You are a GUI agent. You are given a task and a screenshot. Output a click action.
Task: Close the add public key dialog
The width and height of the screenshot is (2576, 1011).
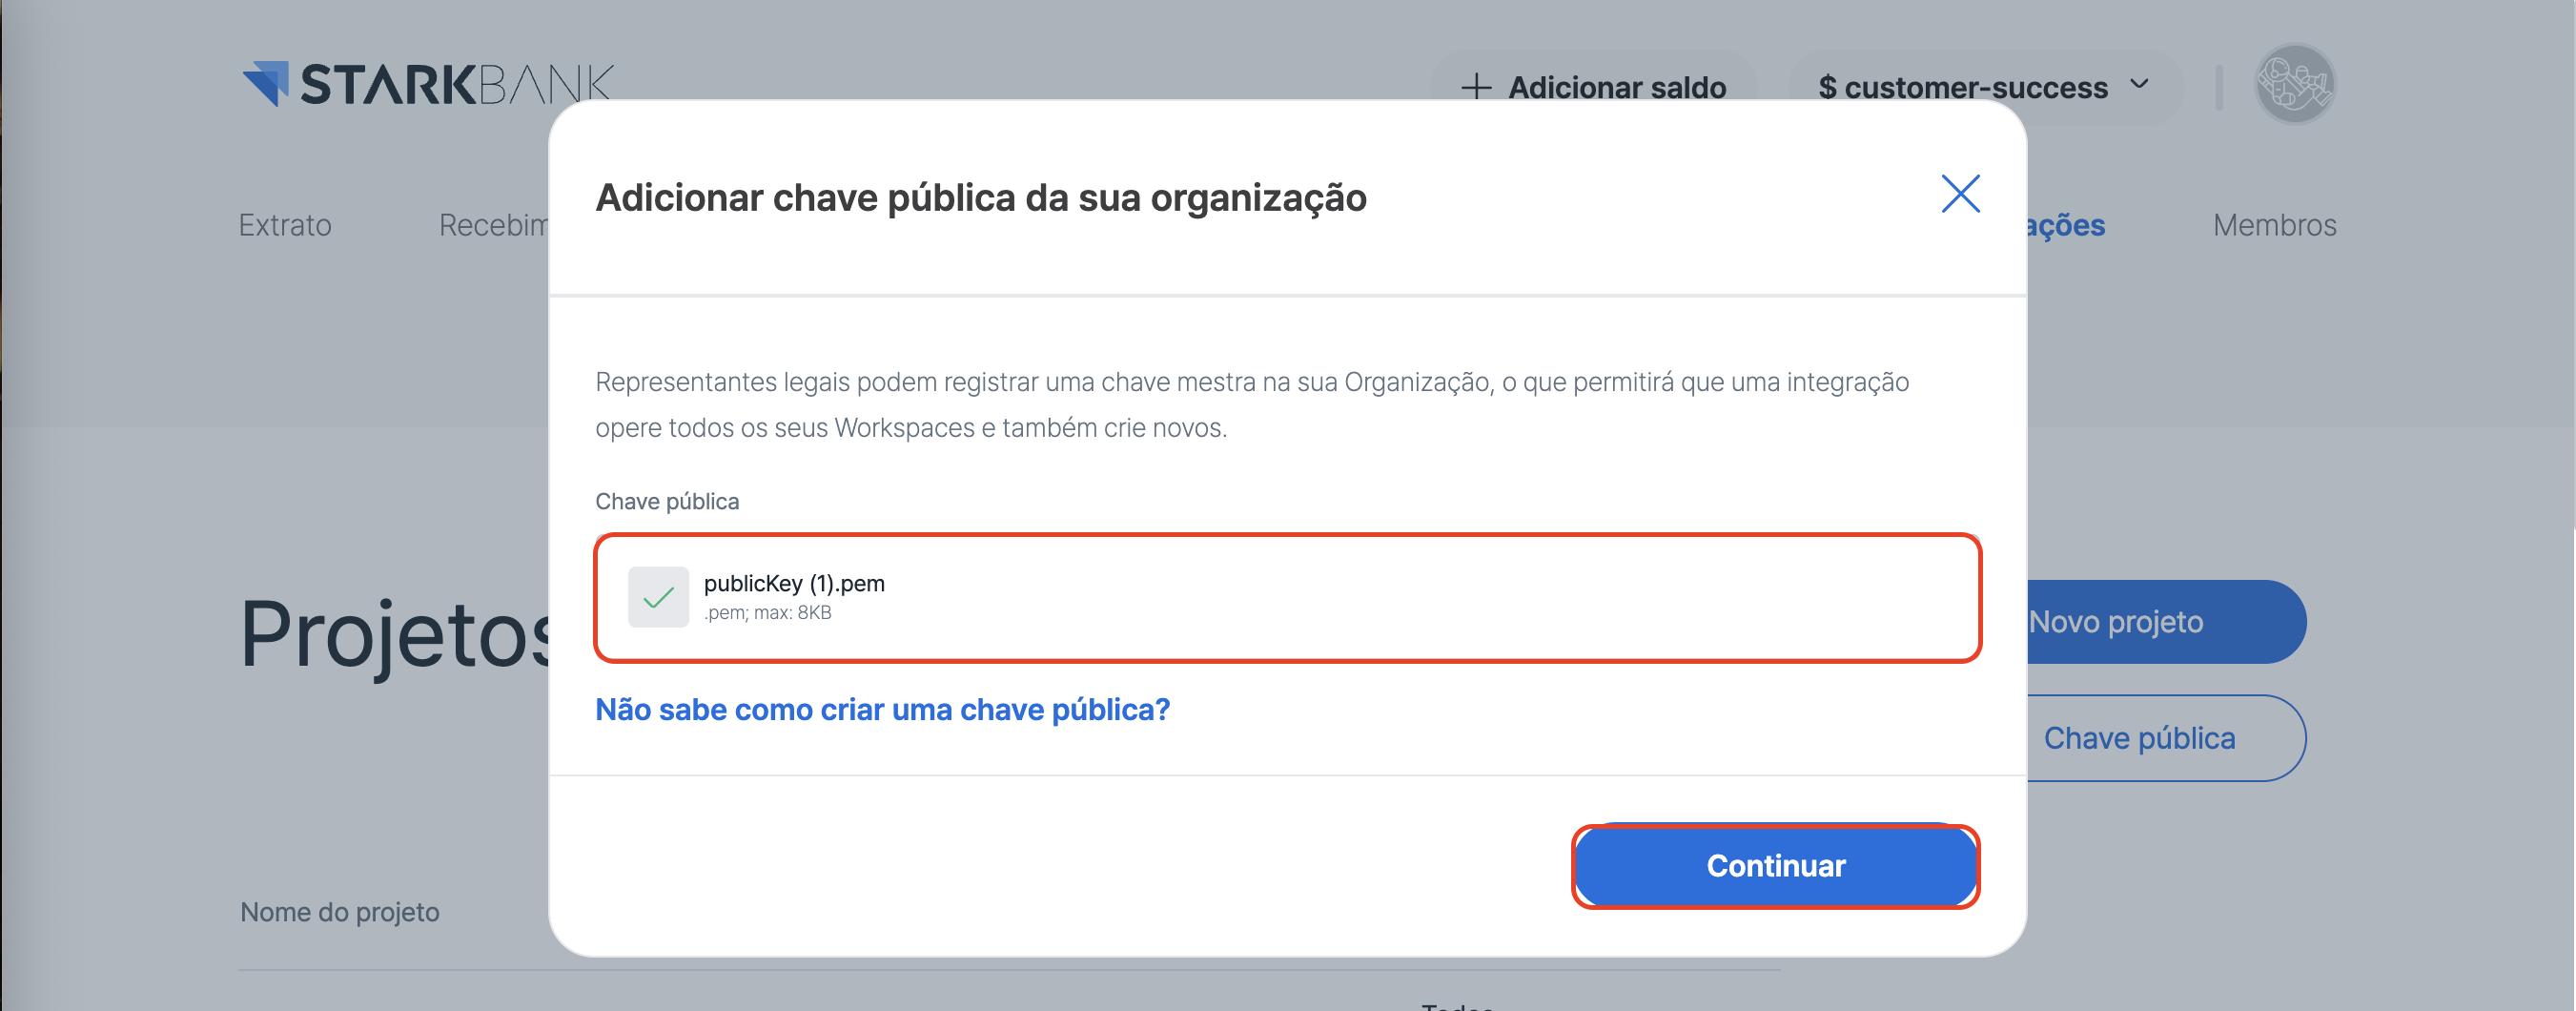[x=1959, y=194]
